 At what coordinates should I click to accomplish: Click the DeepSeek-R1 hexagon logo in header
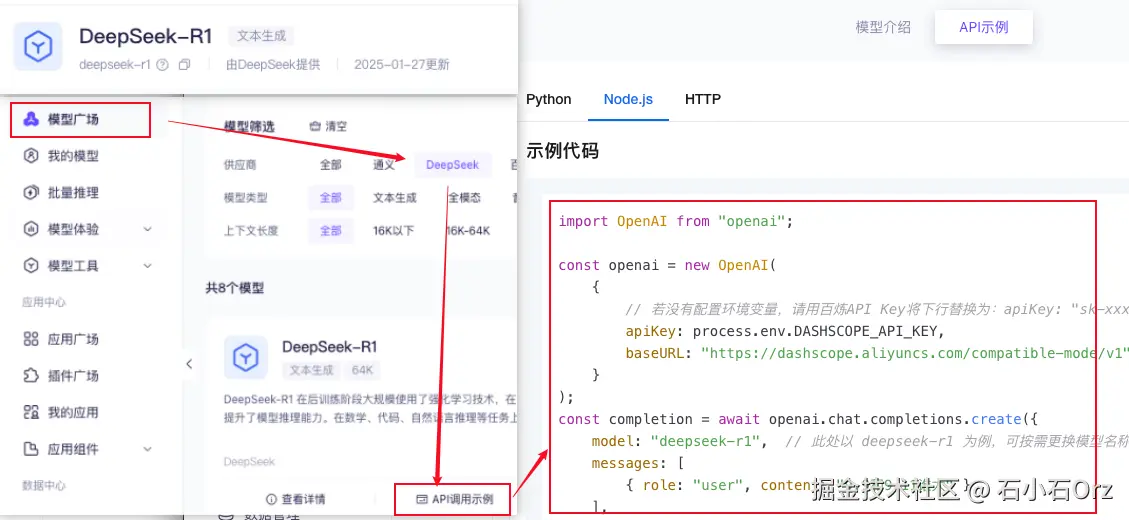(x=38, y=47)
